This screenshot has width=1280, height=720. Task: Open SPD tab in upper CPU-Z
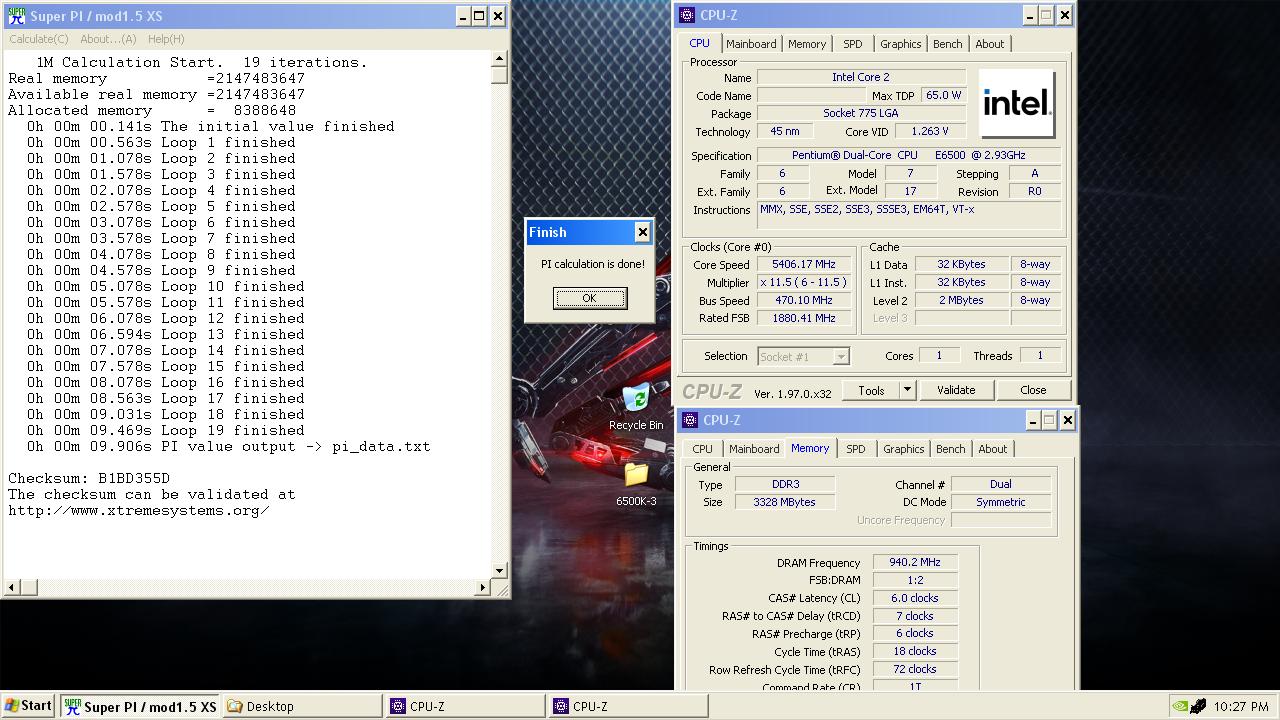pos(852,44)
